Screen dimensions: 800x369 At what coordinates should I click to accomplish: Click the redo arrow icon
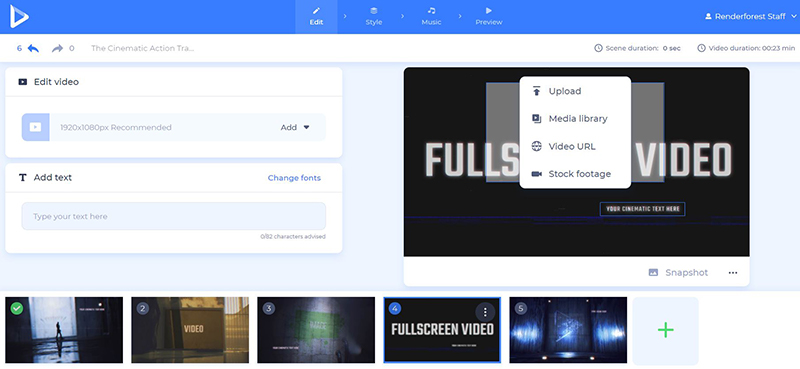coord(57,48)
